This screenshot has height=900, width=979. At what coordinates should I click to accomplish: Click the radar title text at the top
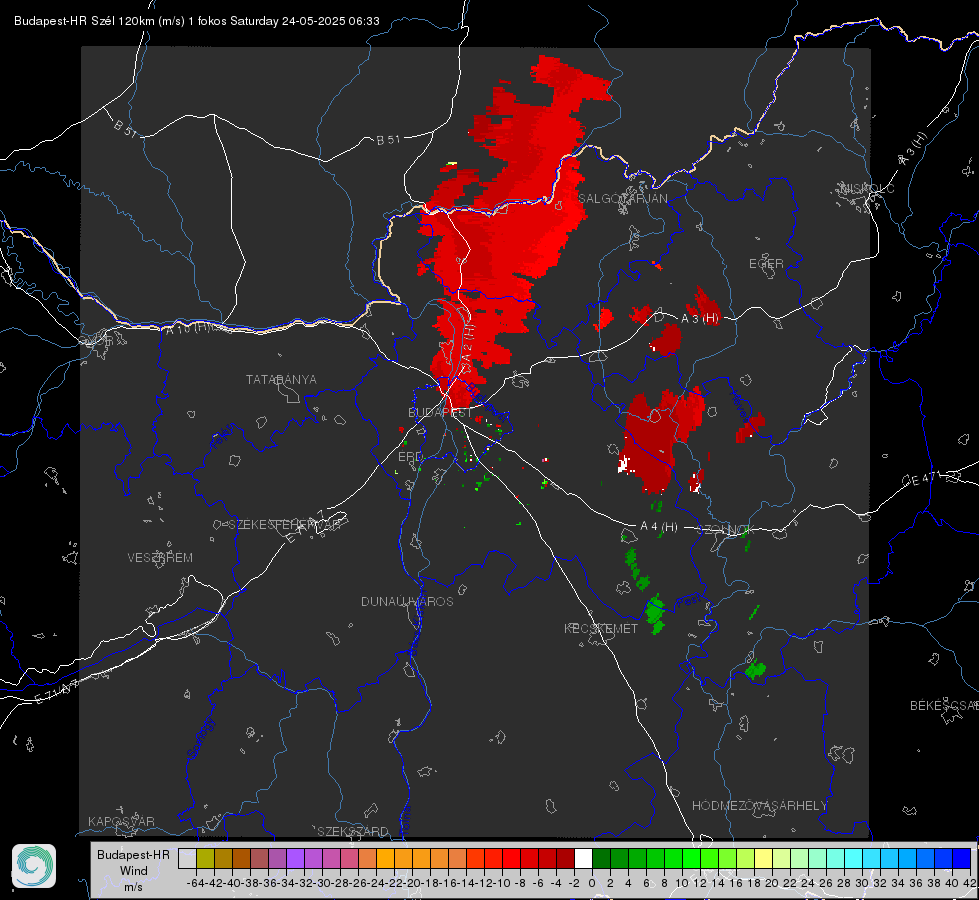pos(197,21)
